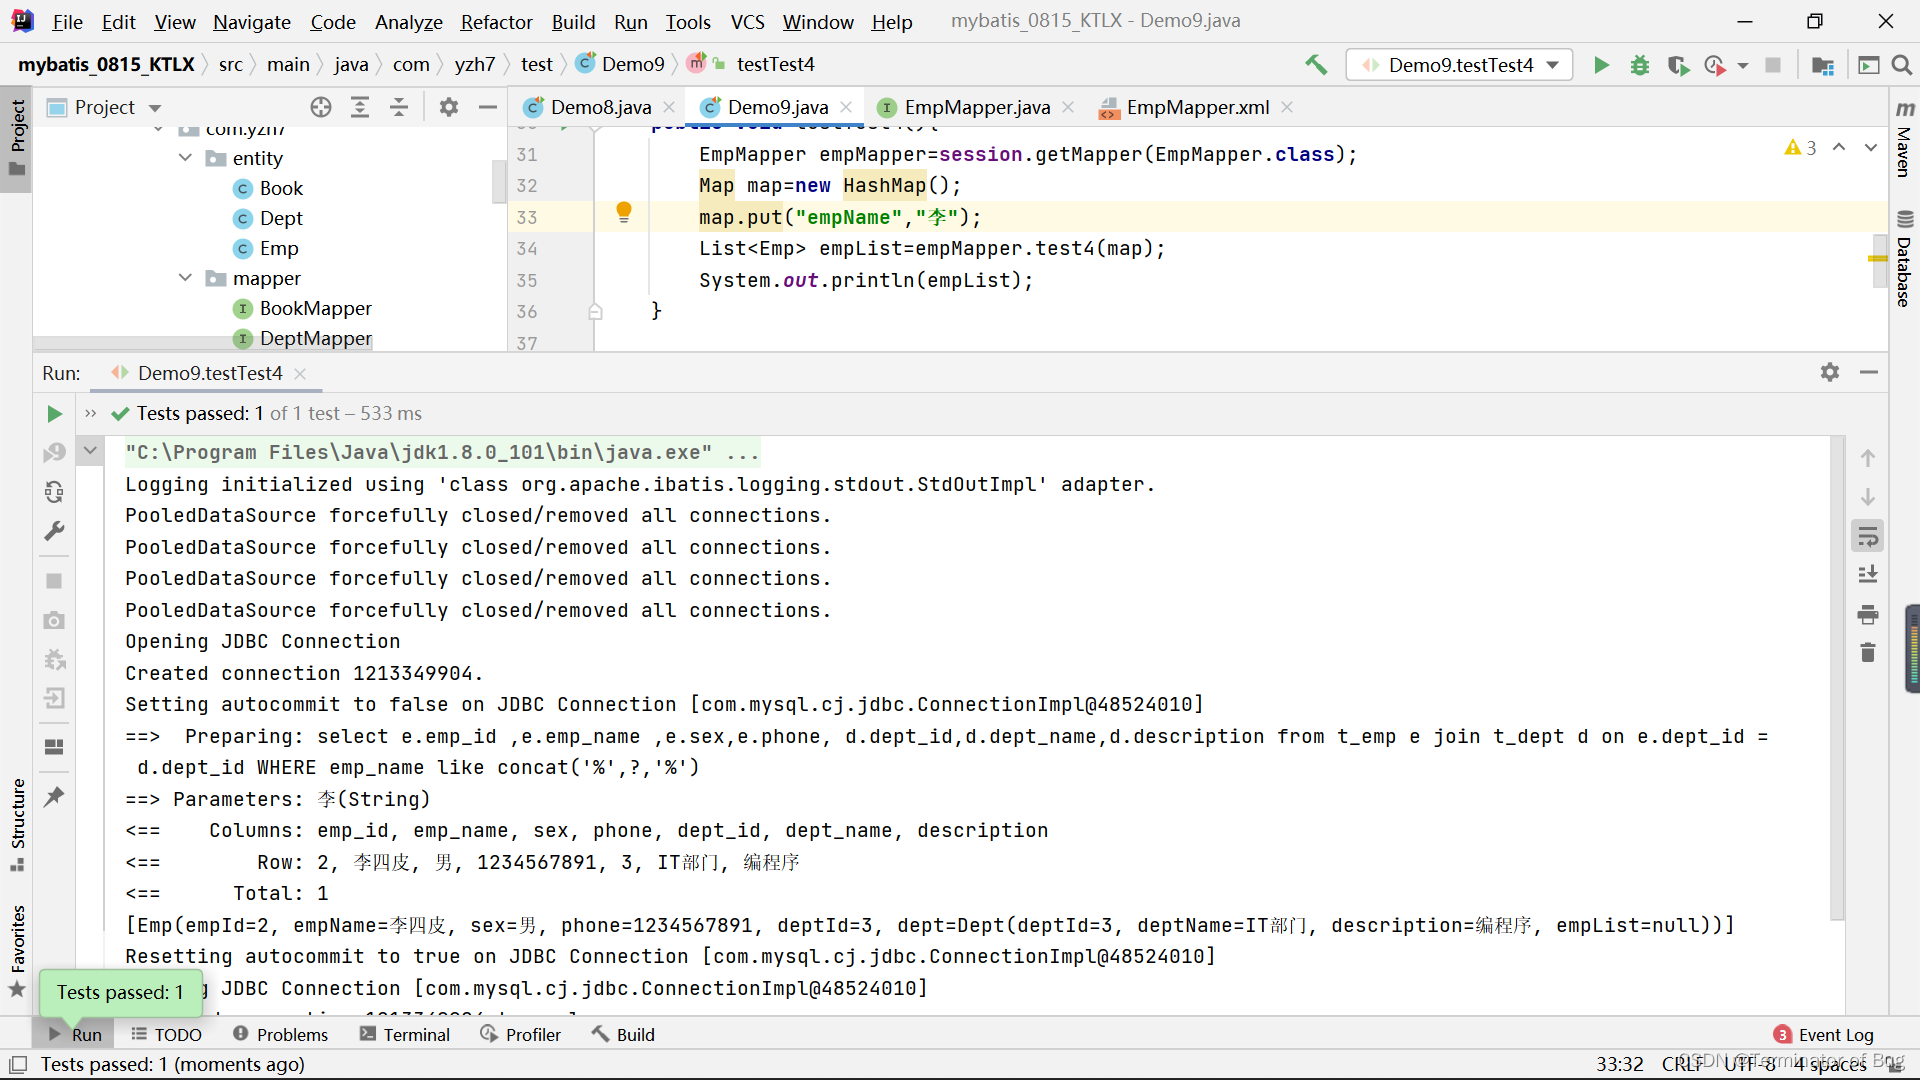Click the Build project hammer icon
1920x1080 pixels.
1316,65
